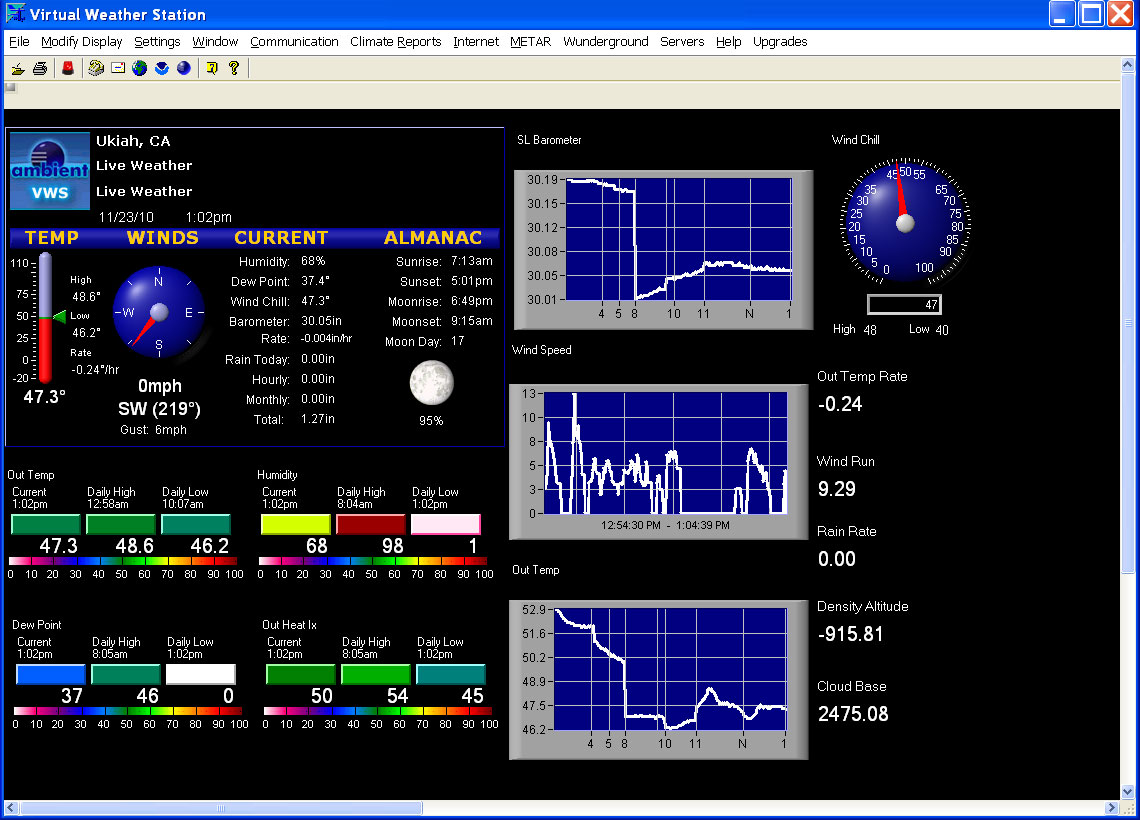
Task: Click the Earth globe internet icon
Action: coord(139,68)
